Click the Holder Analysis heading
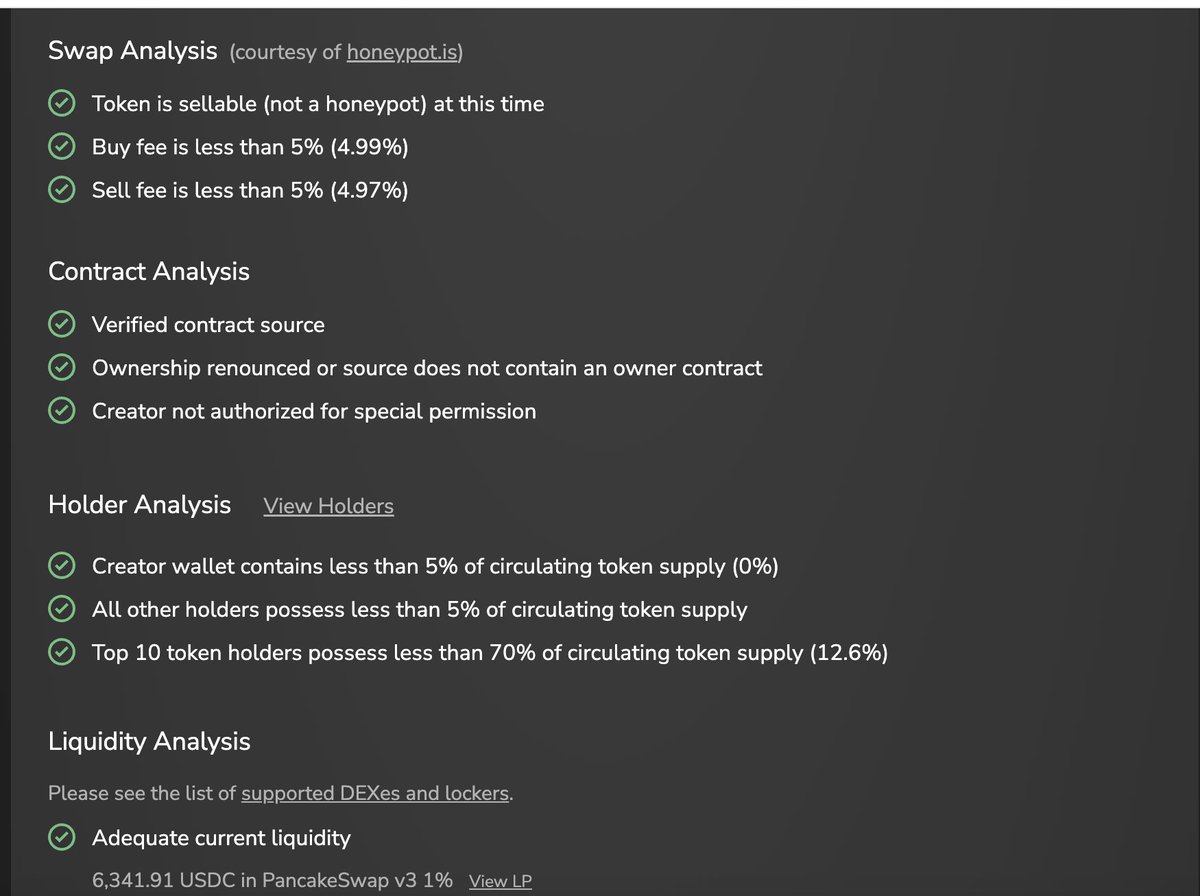 [x=139, y=505]
